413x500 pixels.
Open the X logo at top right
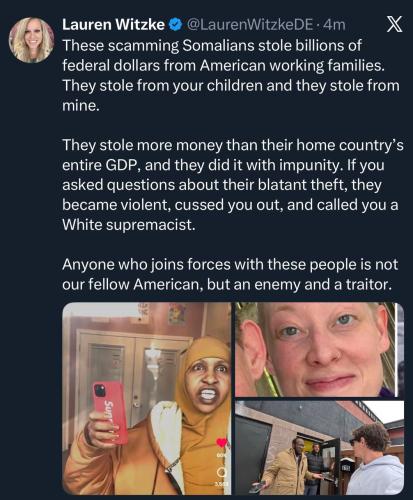[394, 24]
